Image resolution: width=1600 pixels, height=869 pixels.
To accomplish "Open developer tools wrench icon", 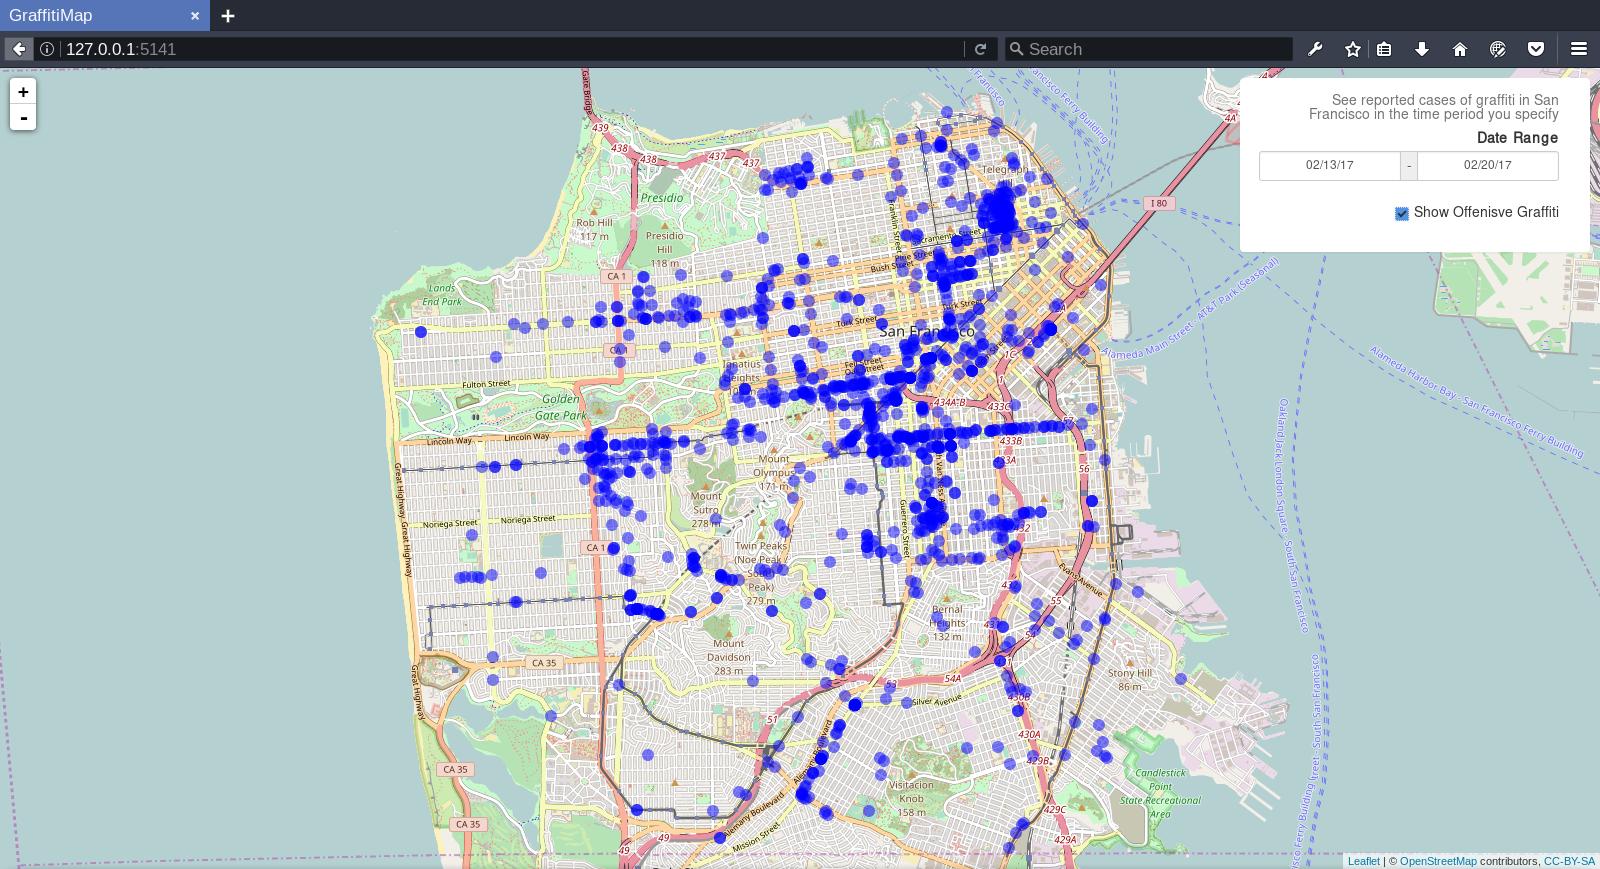I will click(x=1315, y=49).
